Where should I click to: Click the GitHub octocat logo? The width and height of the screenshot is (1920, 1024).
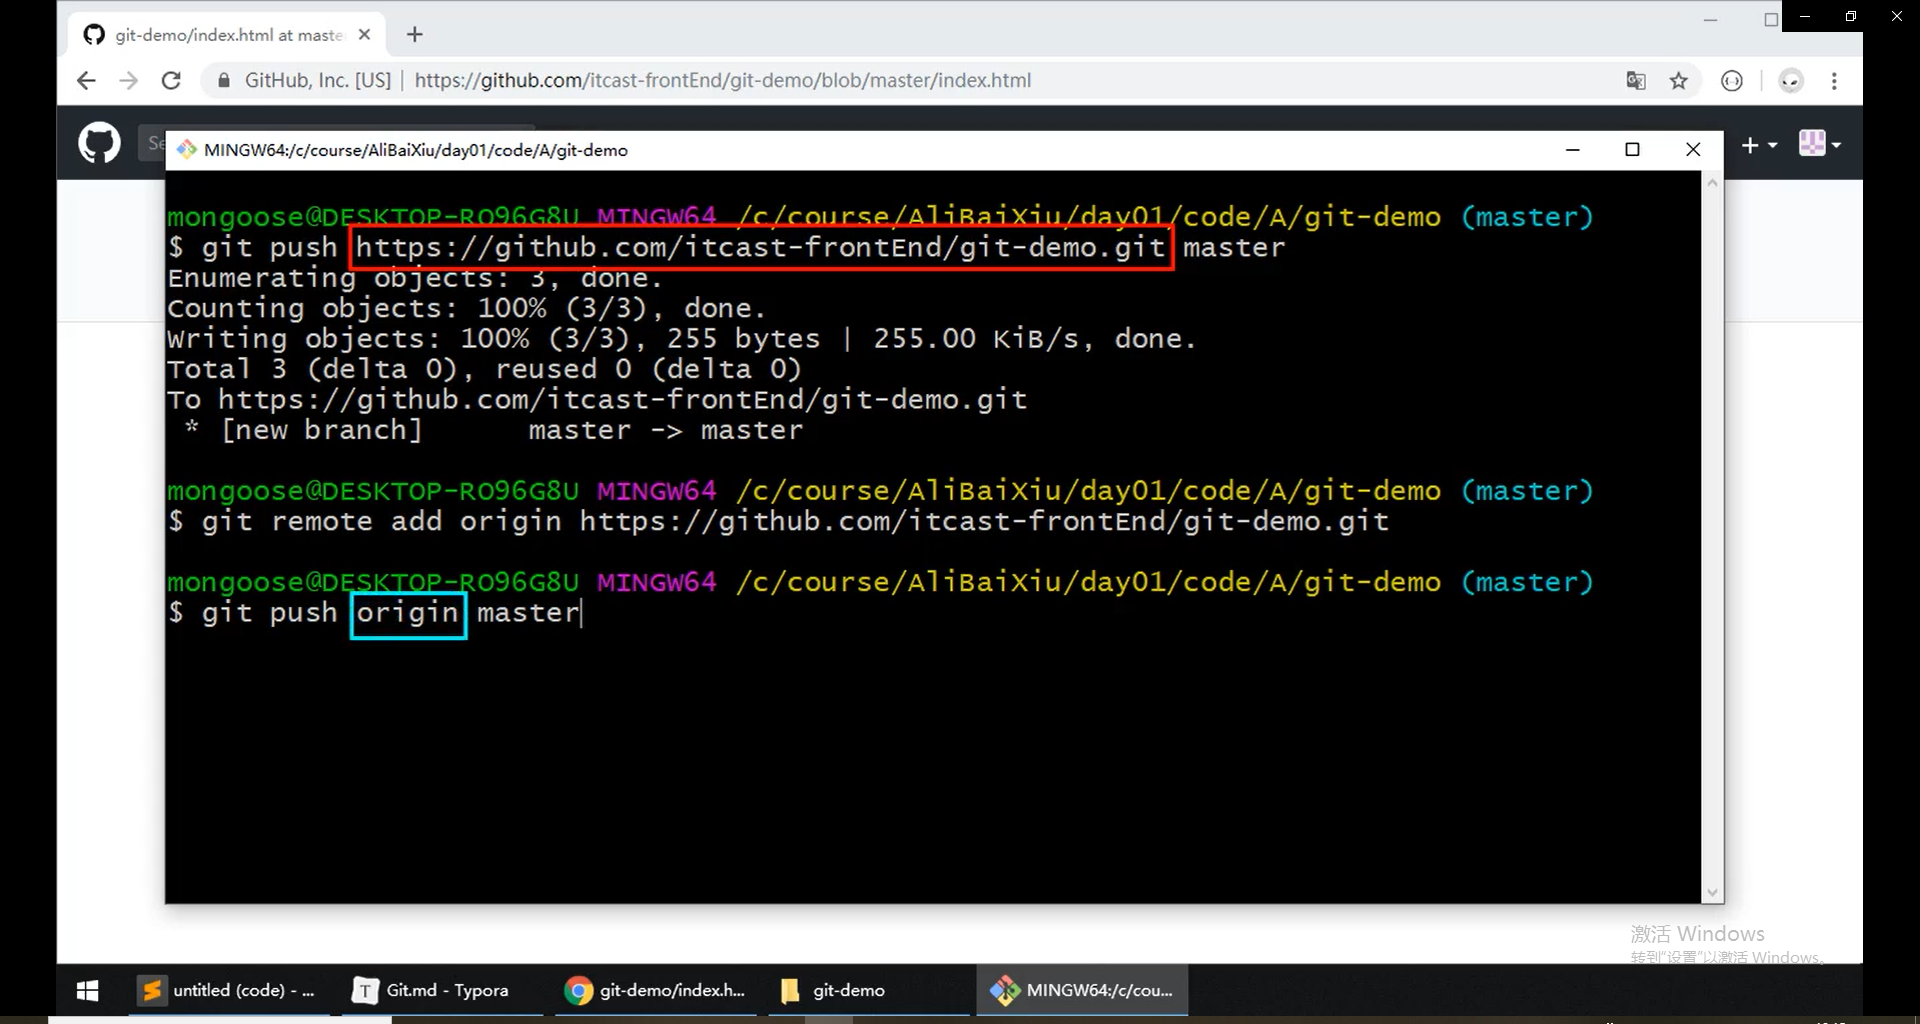point(99,142)
